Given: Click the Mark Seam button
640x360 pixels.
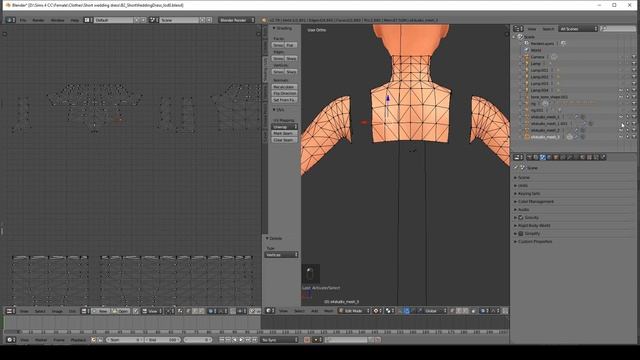Looking at the screenshot, I should pyautogui.click(x=283, y=133).
